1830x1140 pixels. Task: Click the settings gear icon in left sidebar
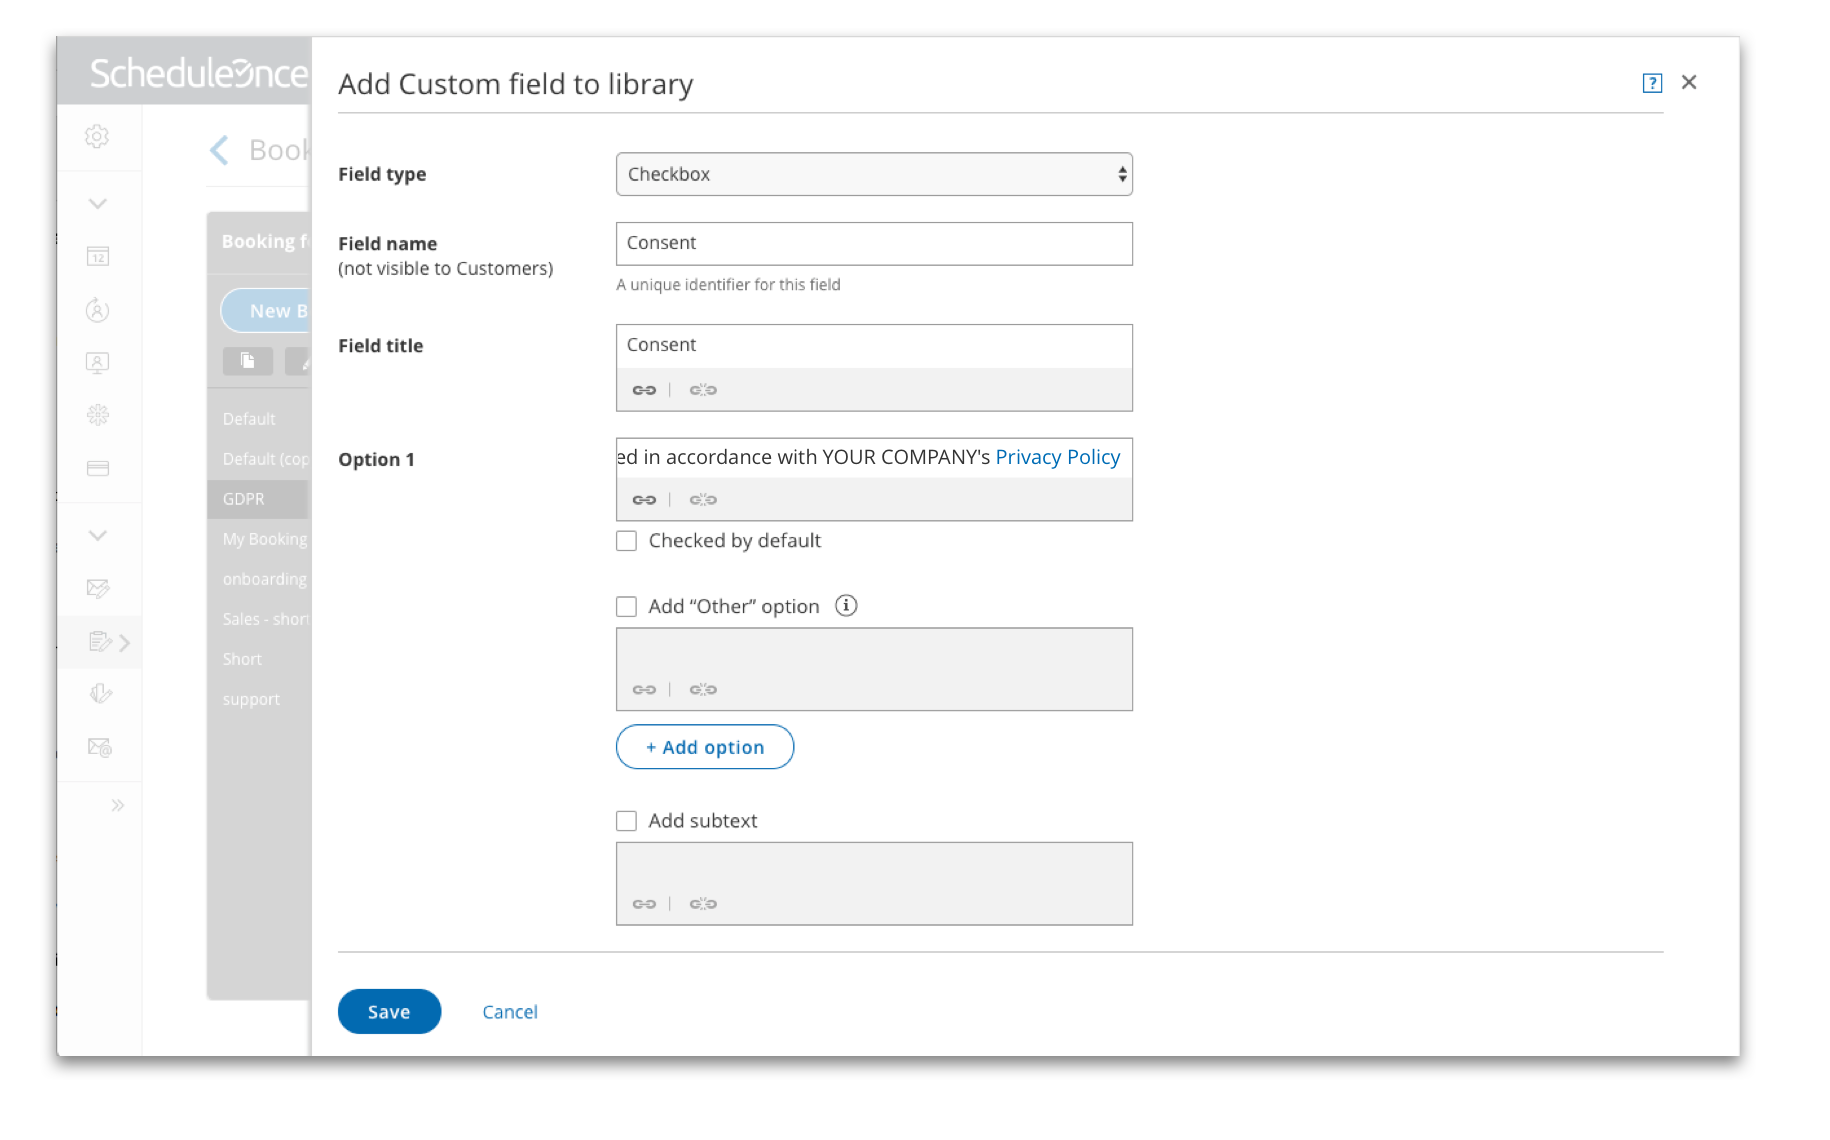pyautogui.click(x=97, y=137)
